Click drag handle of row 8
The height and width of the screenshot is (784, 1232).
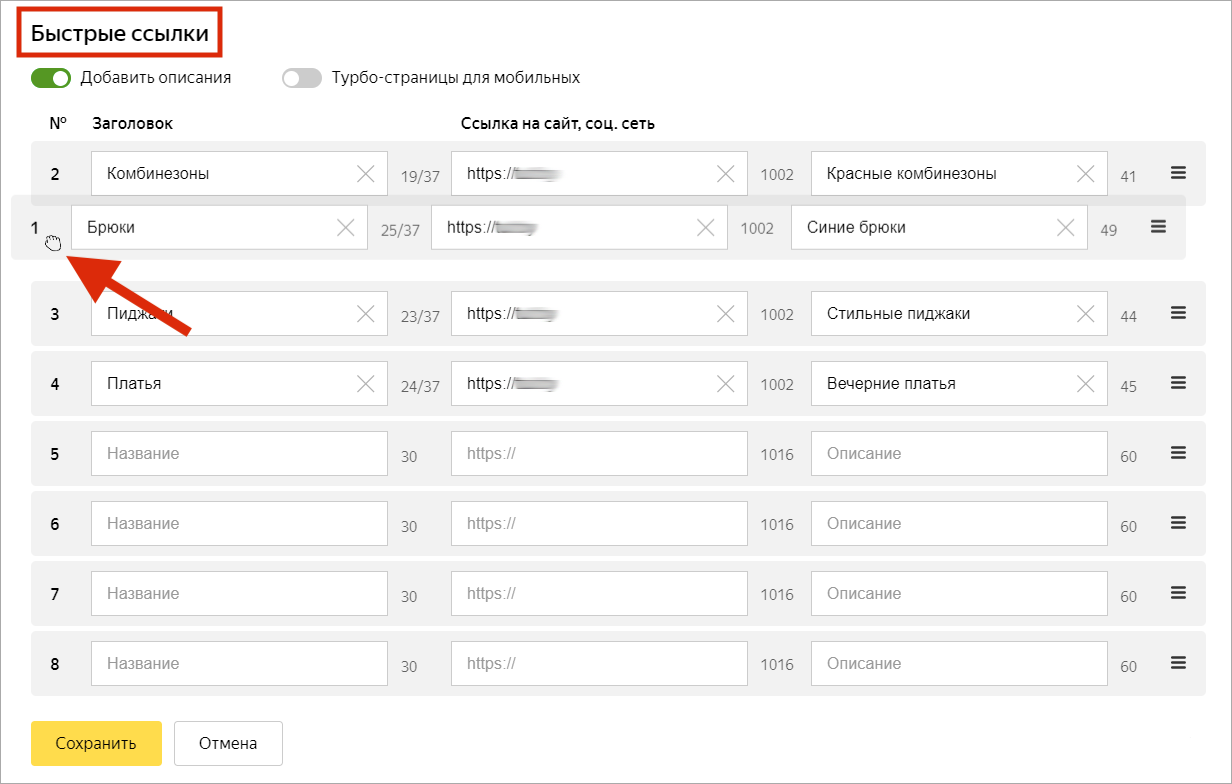(x=1178, y=663)
